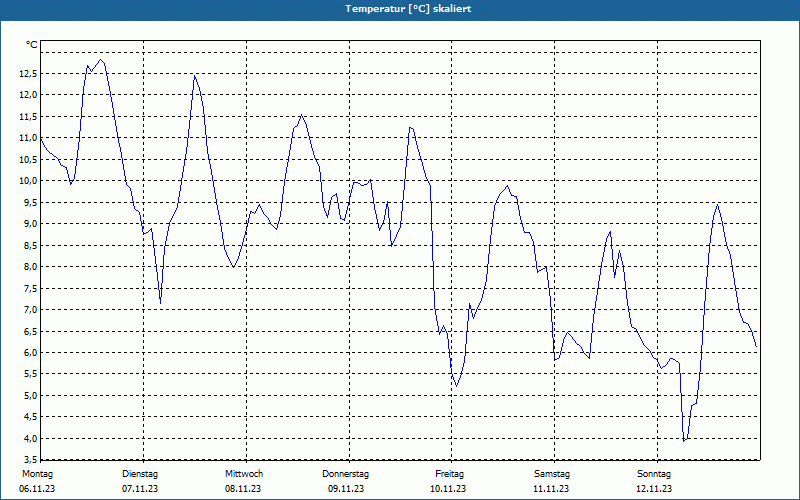Click the 12,5 y-axis value
The height and width of the screenshot is (500, 800).
point(28,73)
